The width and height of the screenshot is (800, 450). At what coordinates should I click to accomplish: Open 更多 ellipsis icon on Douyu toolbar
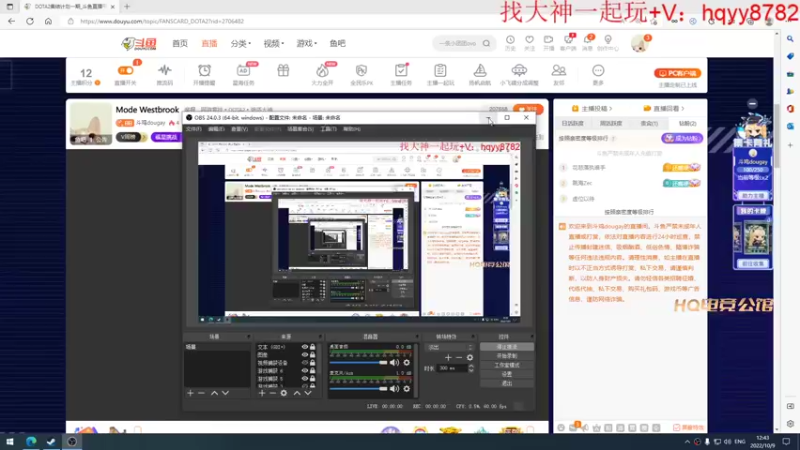pyautogui.click(x=598, y=70)
